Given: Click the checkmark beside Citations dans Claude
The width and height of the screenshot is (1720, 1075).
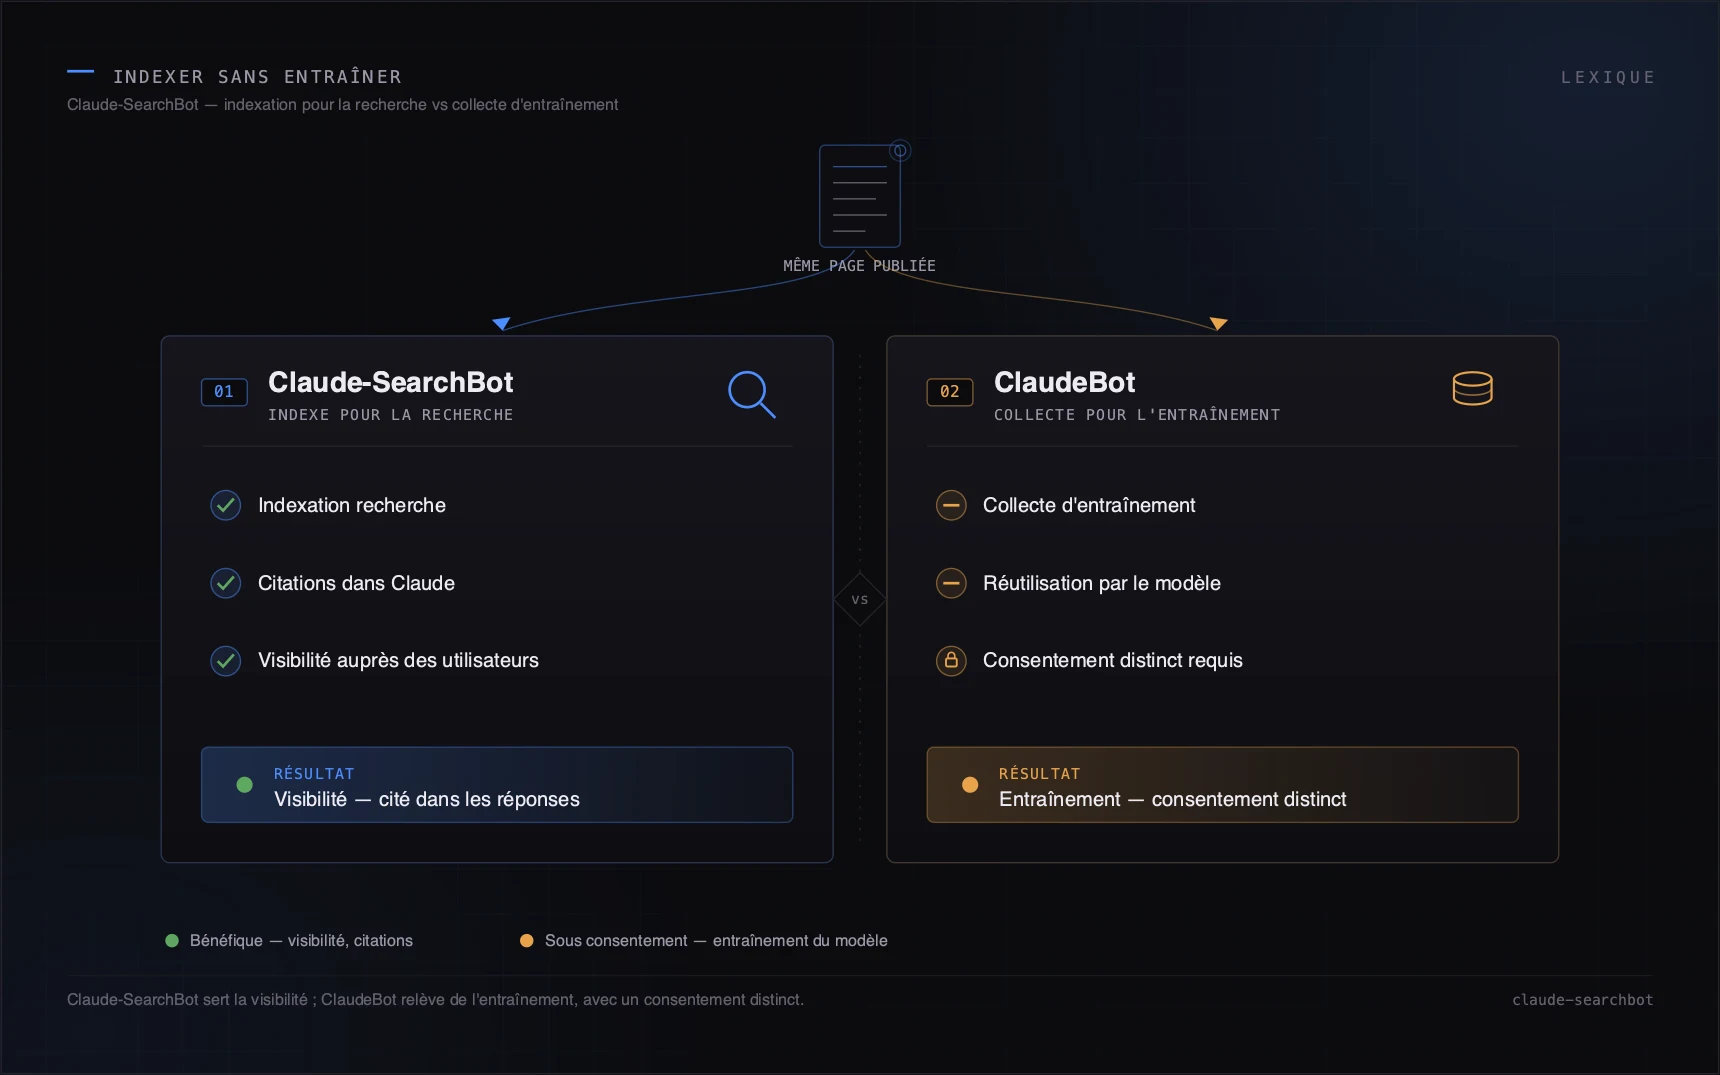Looking at the screenshot, I should [226, 583].
